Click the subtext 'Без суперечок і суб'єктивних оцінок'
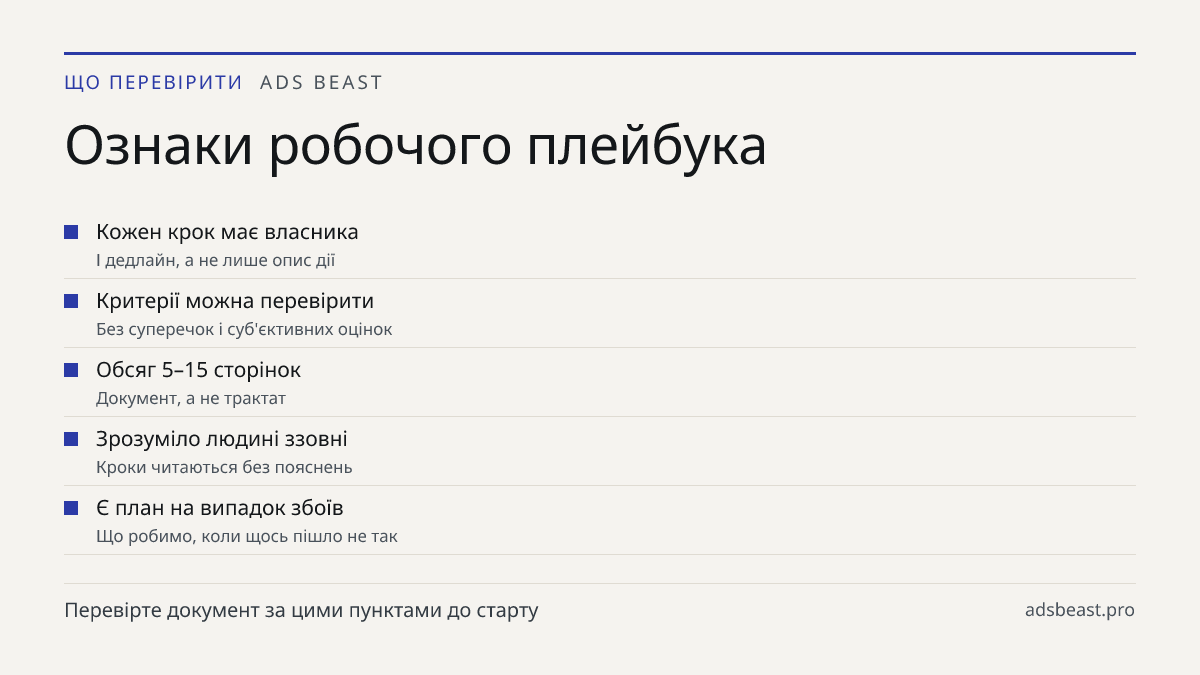This screenshot has height=675, width=1200. click(244, 329)
